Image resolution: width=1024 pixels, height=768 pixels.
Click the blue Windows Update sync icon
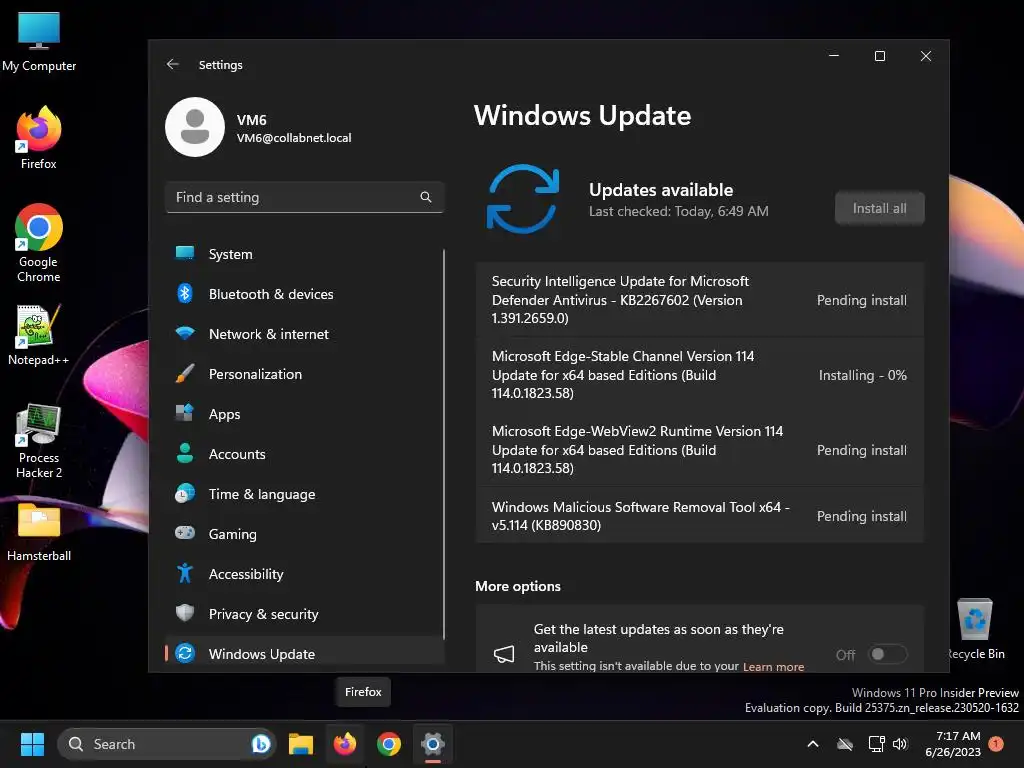[522, 199]
